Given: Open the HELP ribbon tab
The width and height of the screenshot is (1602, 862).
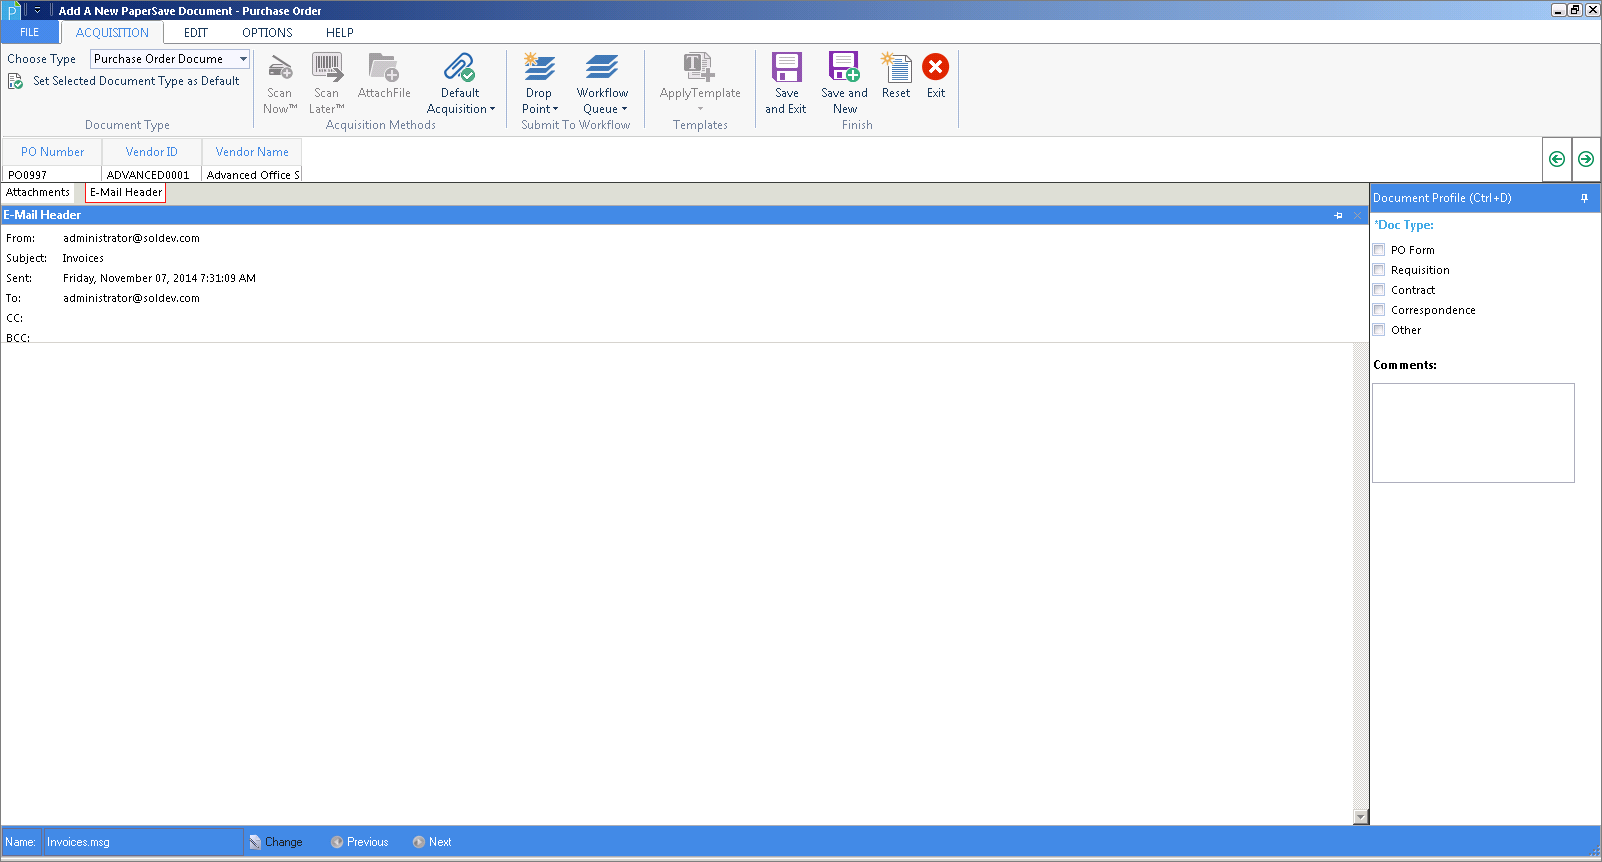Looking at the screenshot, I should [340, 32].
